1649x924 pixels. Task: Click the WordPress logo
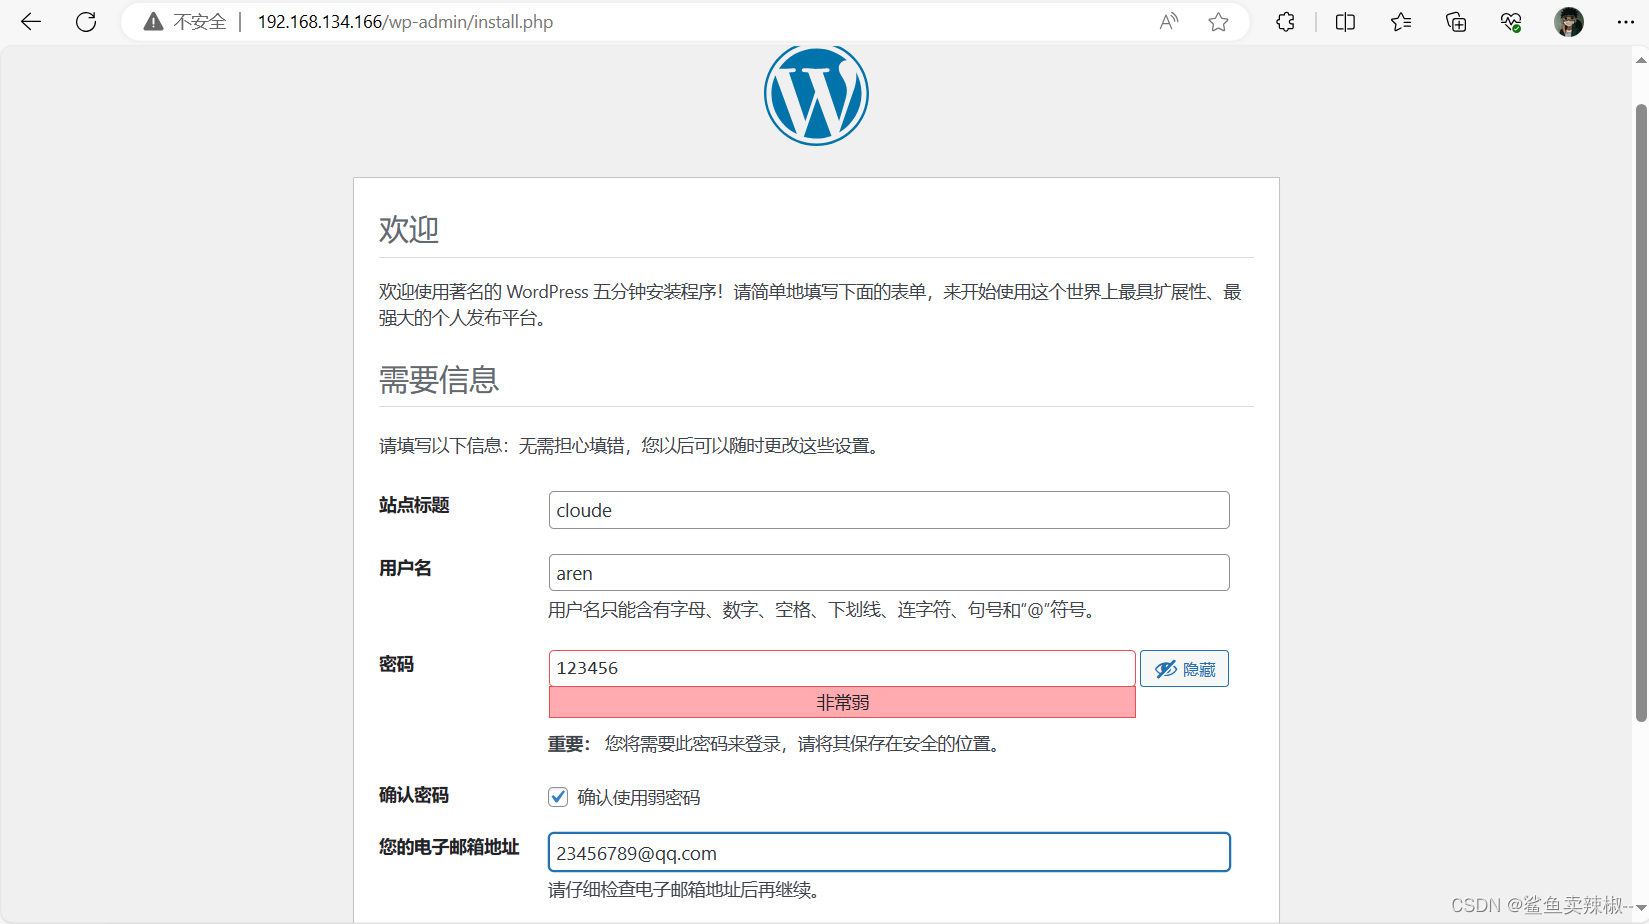click(x=816, y=95)
